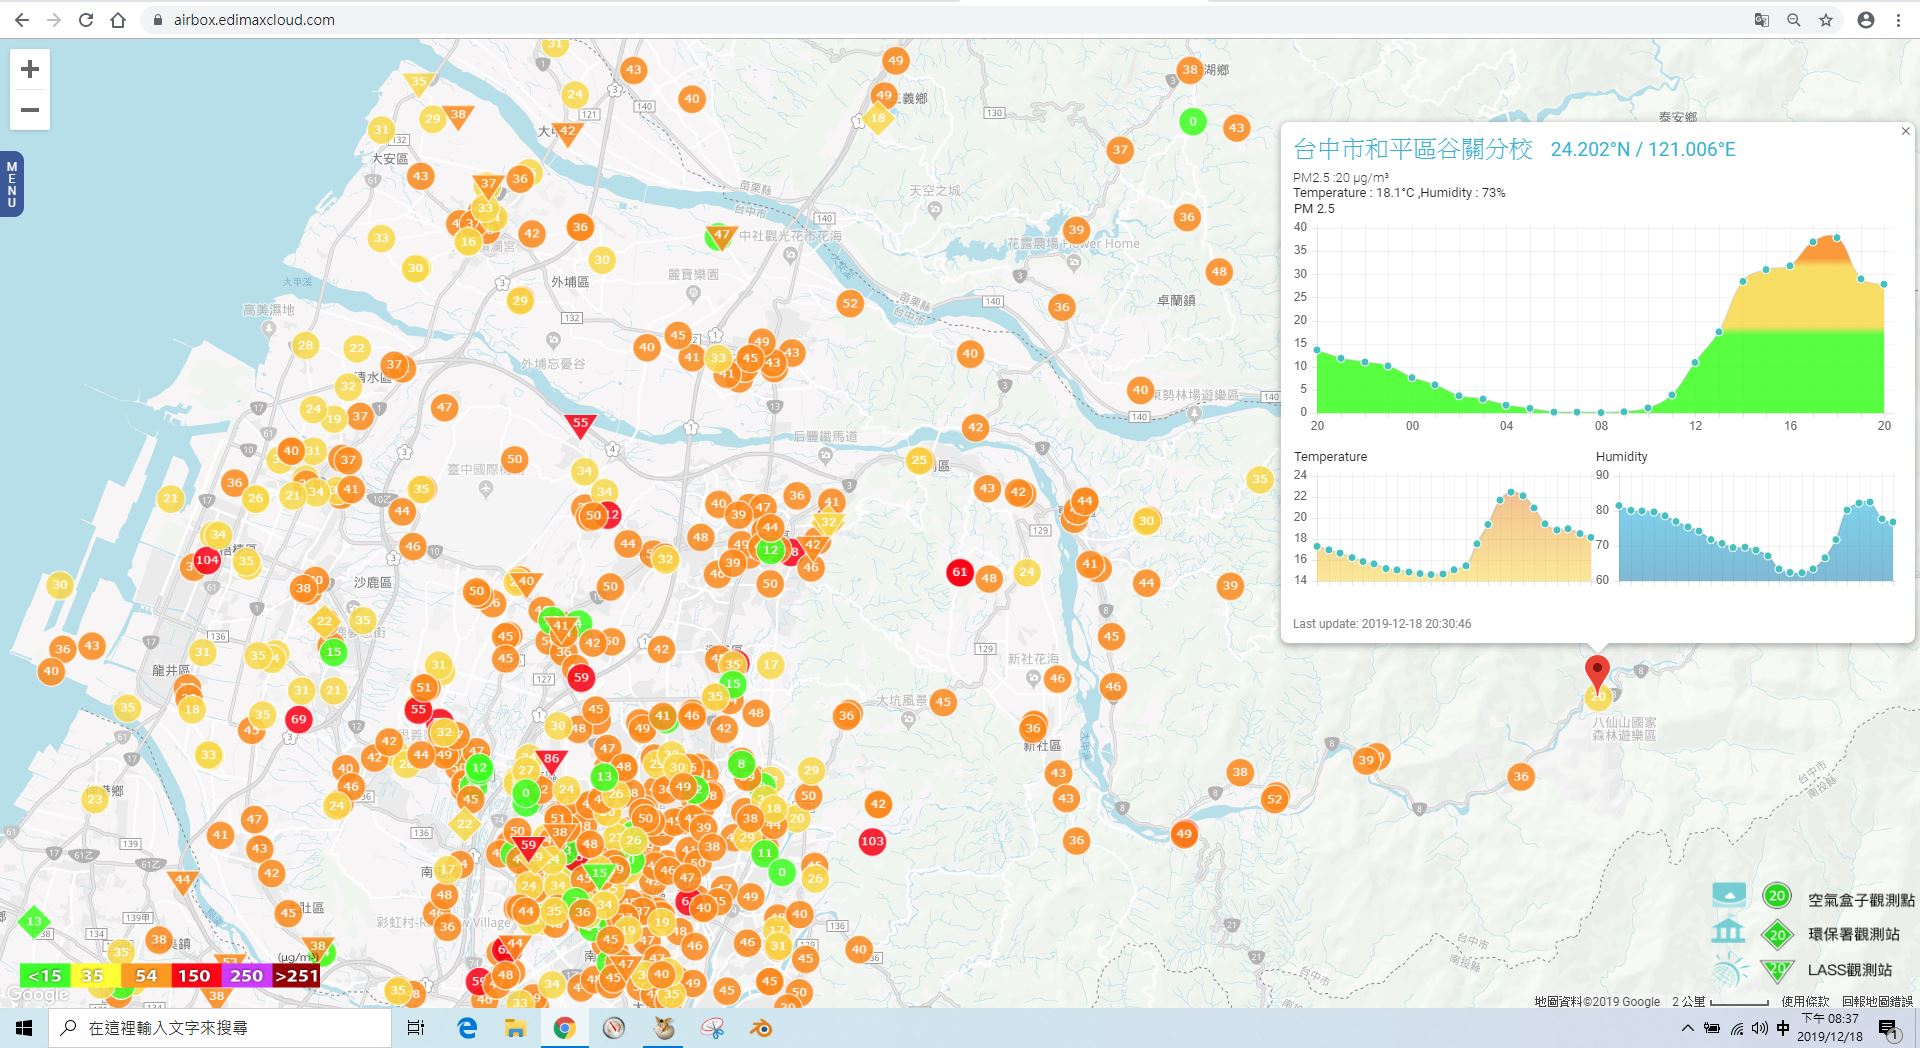The width and height of the screenshot is (1920, 1048).
Task: Click coordinates 24.202°N / 121.006°E text
Action: (1643, 150)
